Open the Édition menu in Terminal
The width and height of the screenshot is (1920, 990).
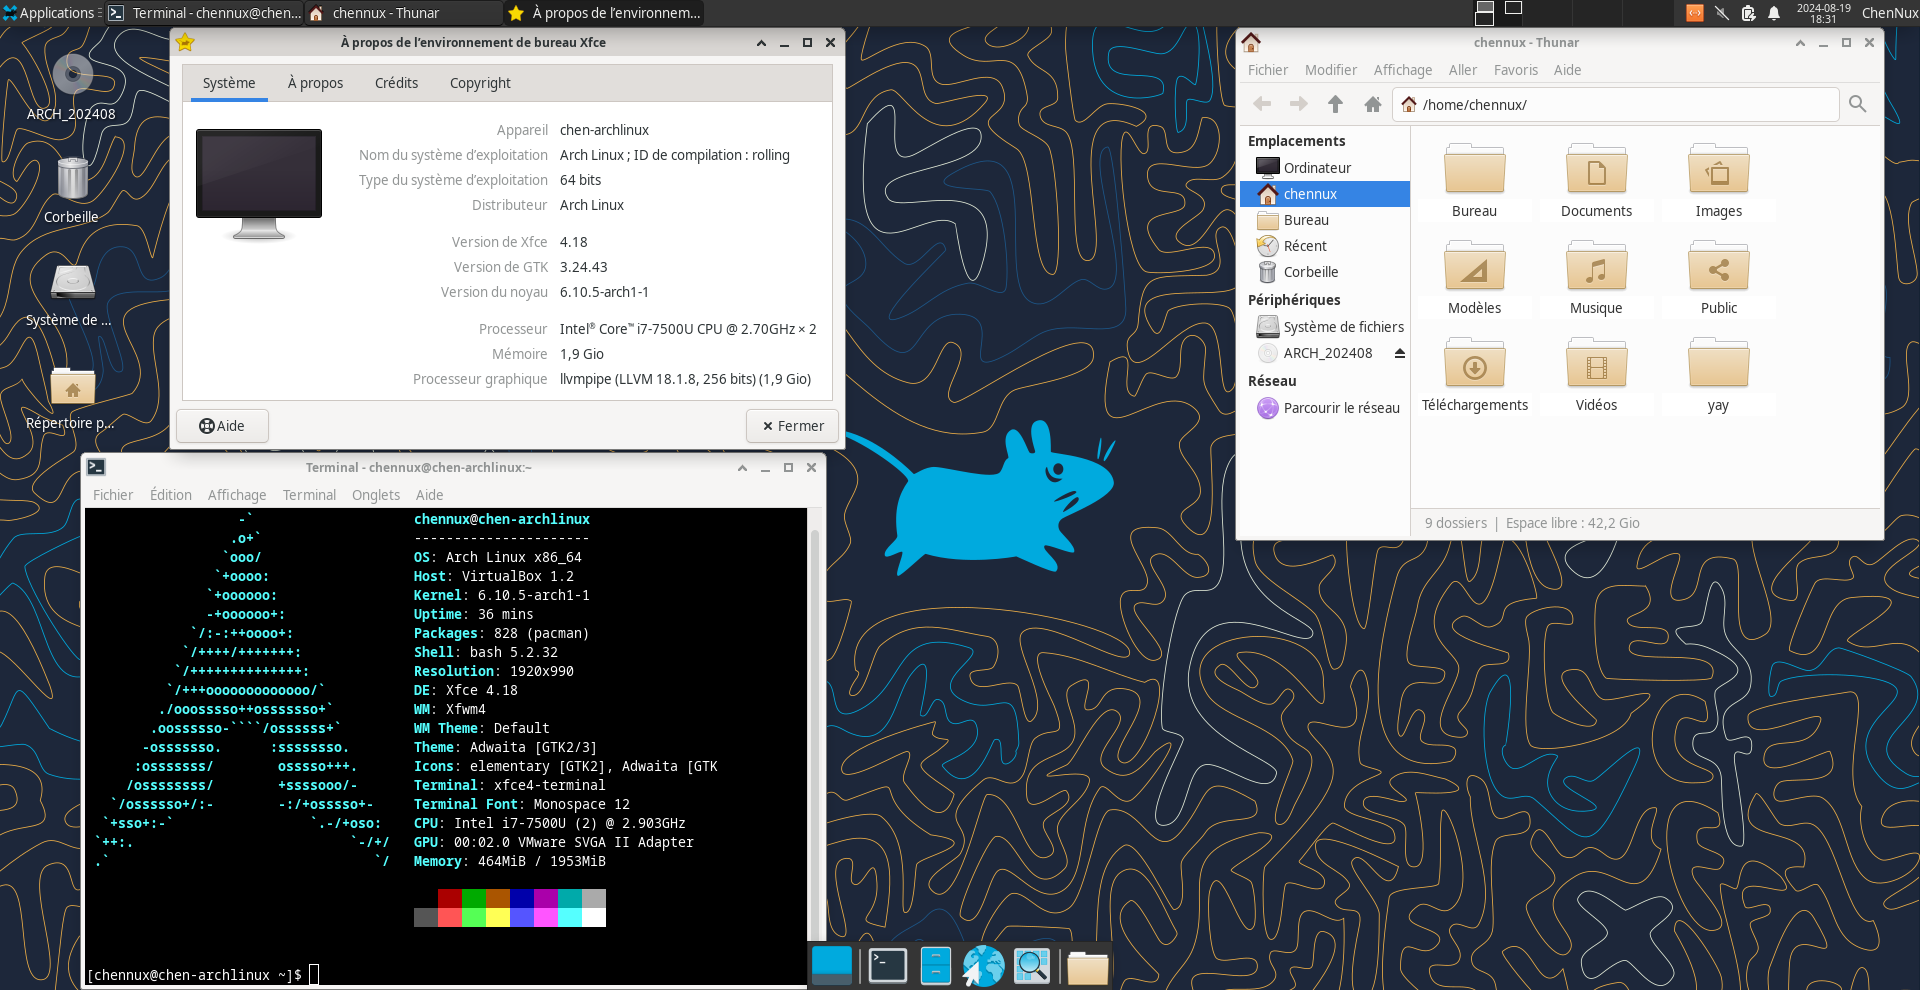pyautogui.click(x=171, y=495)
